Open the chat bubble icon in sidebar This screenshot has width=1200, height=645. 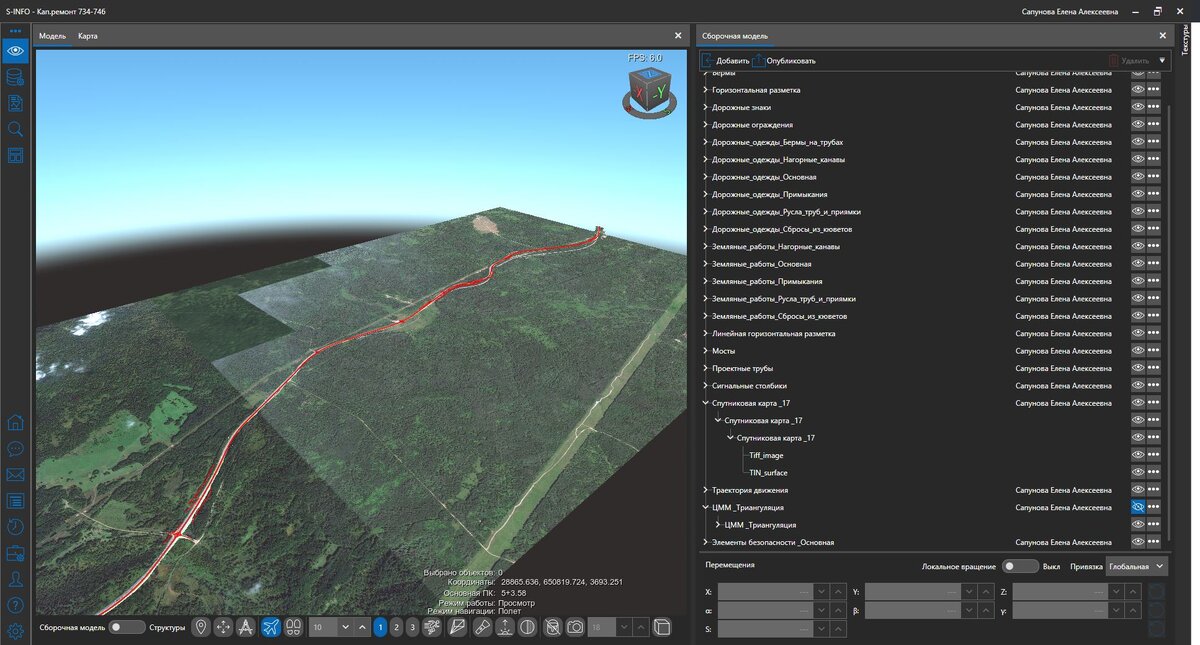pos(15,449)
